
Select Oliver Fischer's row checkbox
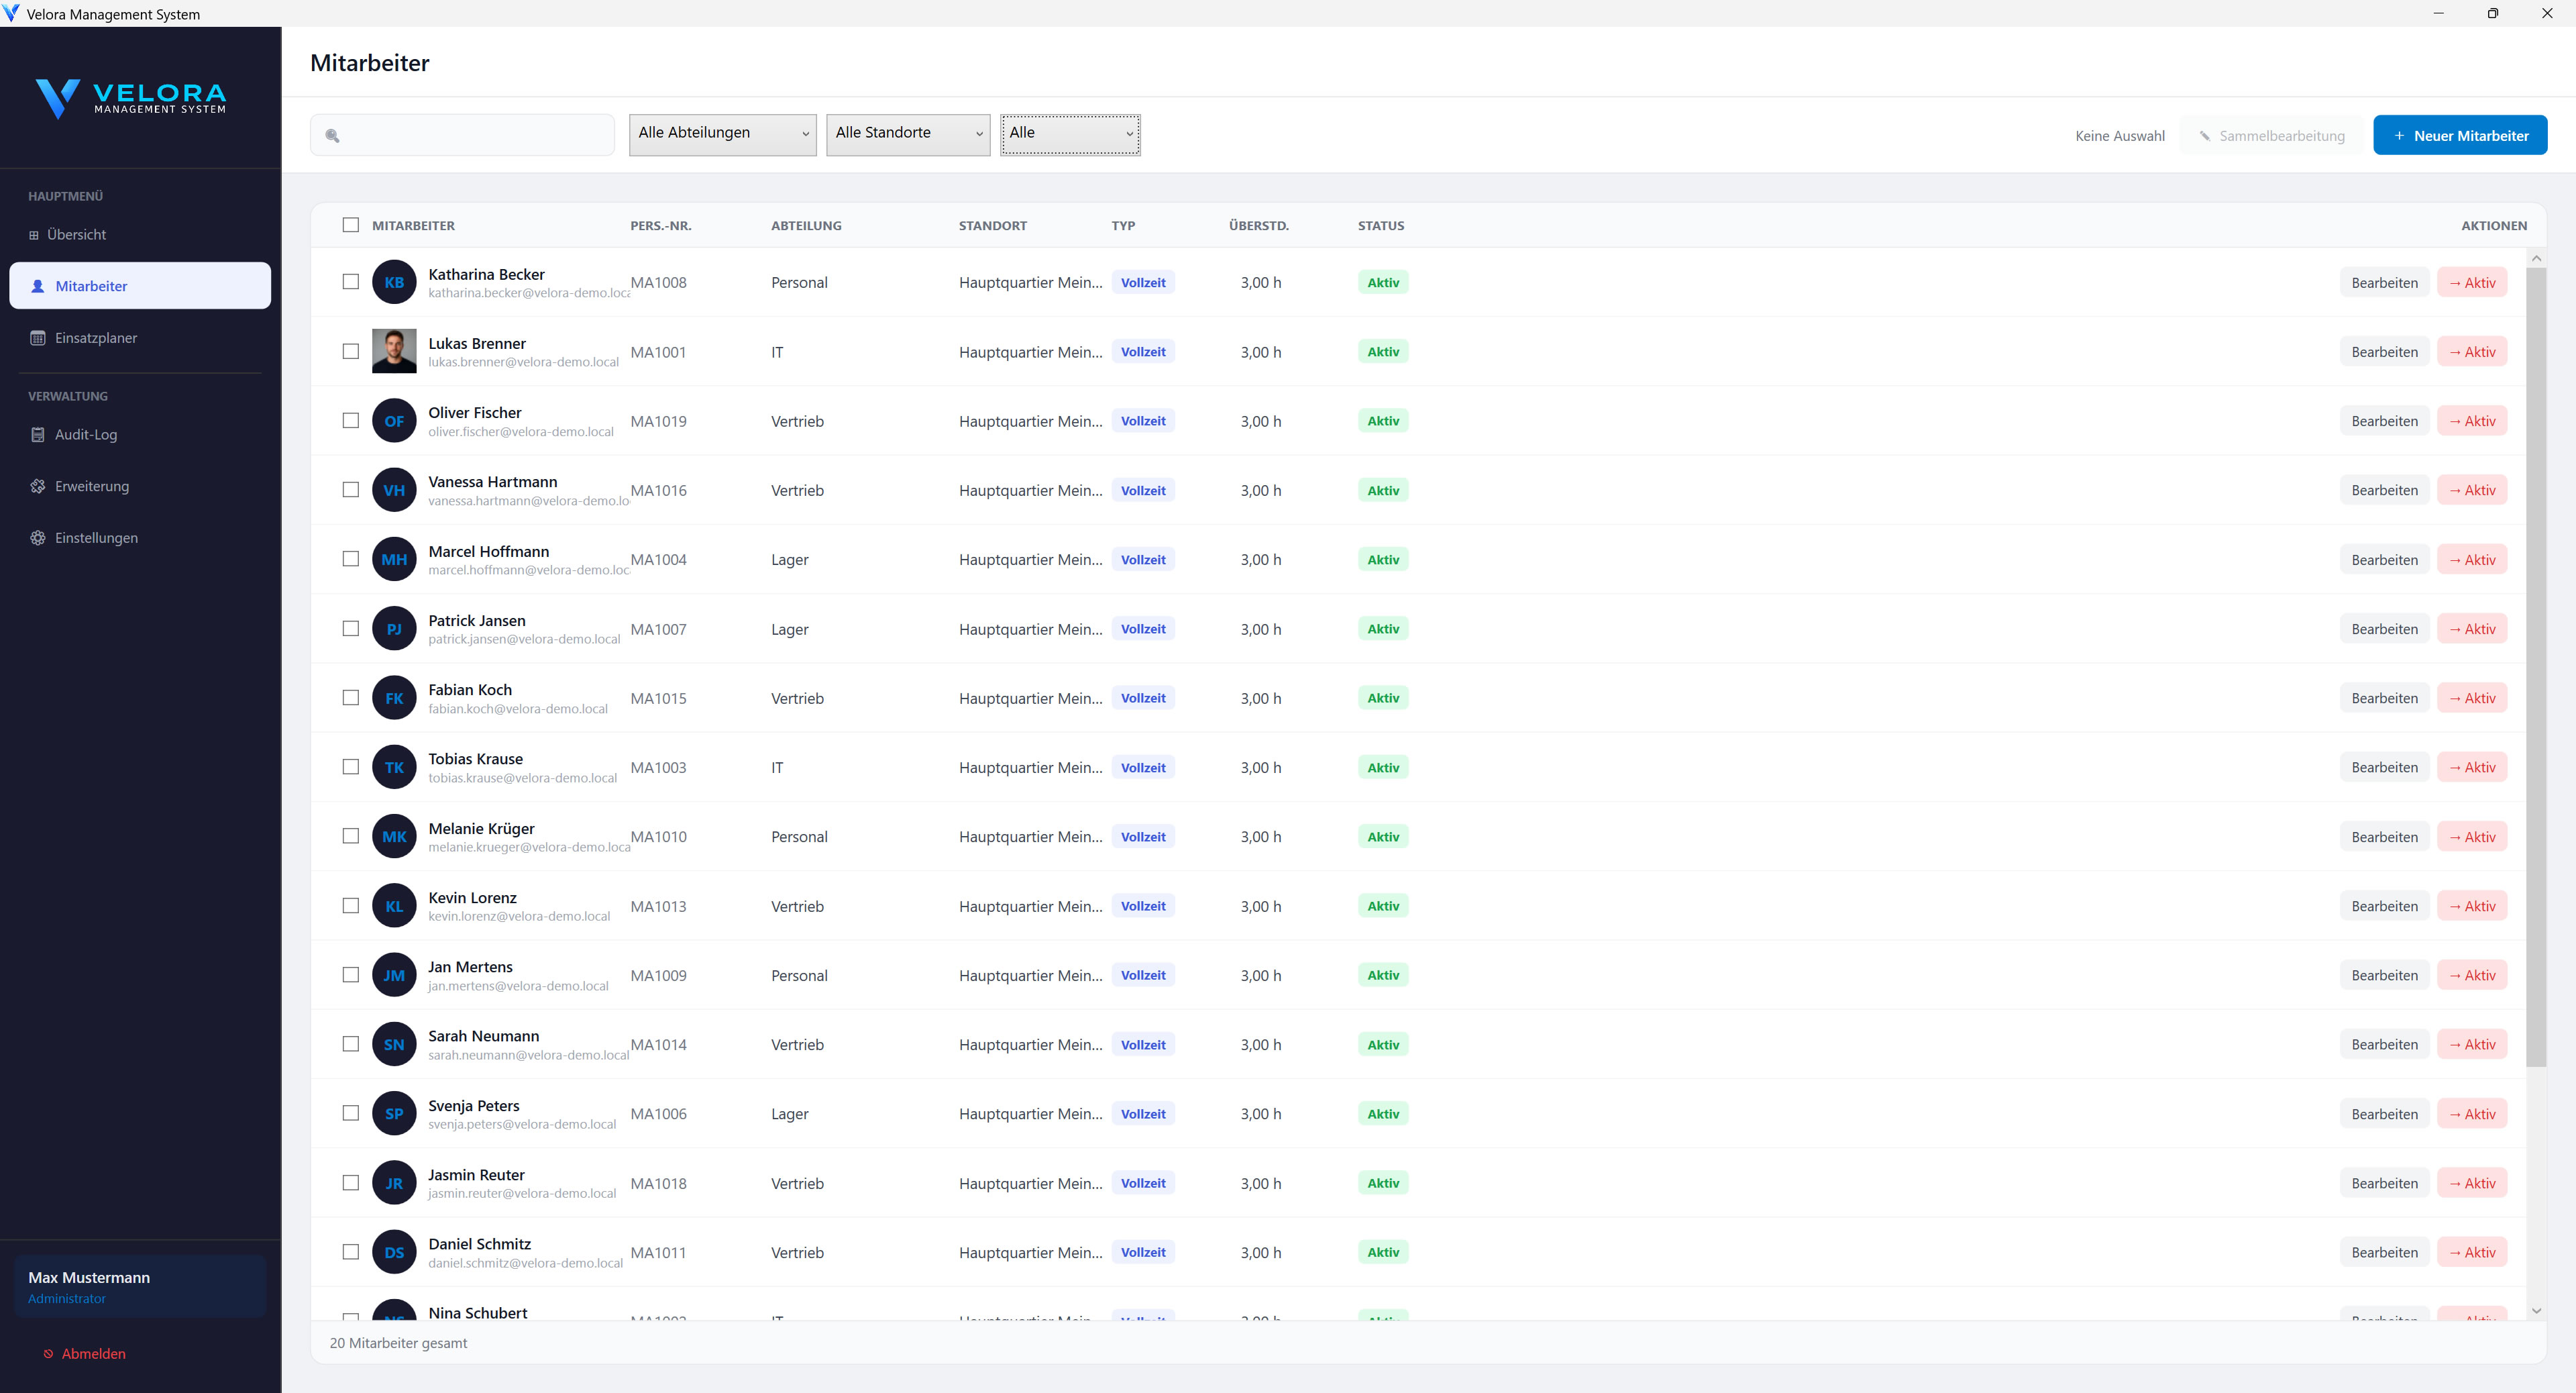[x=350, y=420]
